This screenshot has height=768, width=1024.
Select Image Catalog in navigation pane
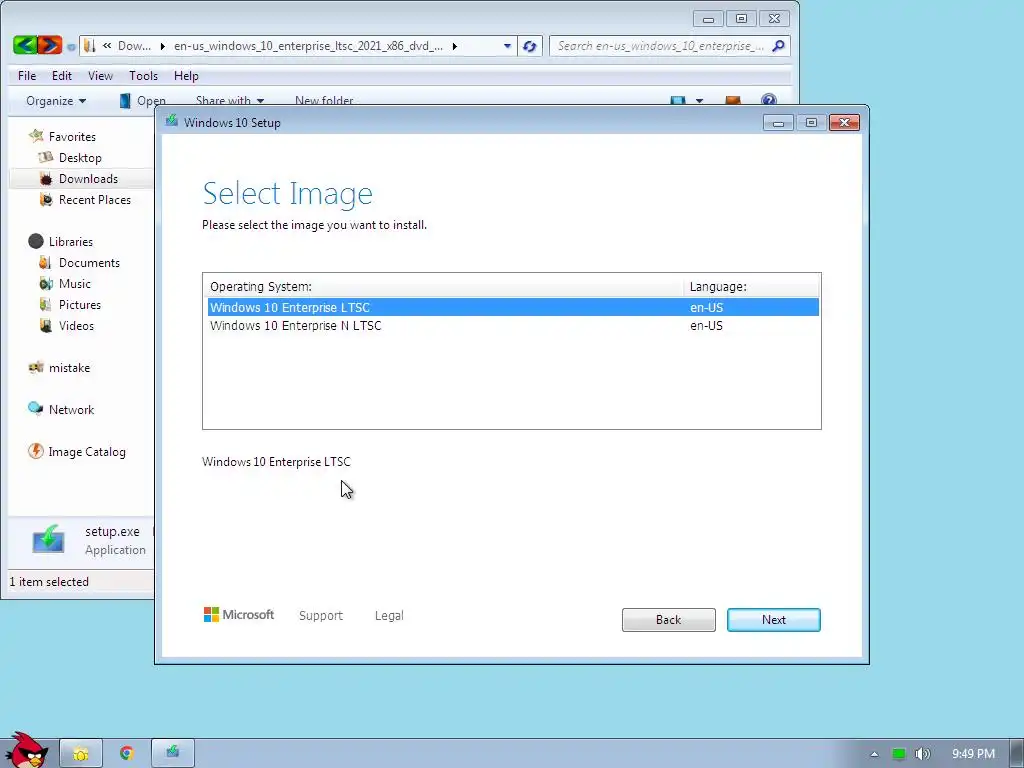[77, 451]
